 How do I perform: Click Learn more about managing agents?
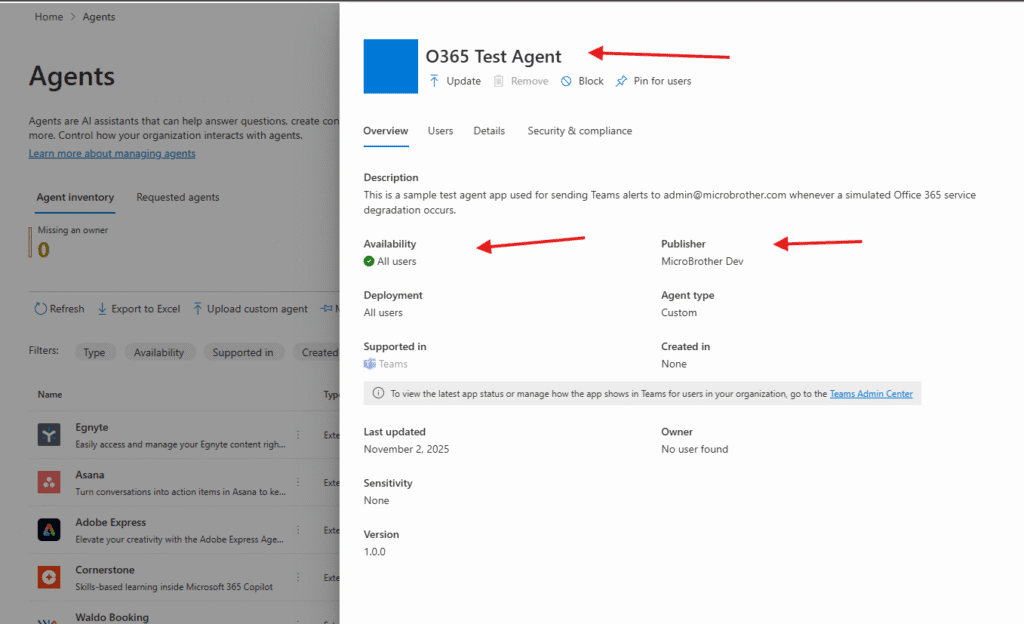click(112, 154)
